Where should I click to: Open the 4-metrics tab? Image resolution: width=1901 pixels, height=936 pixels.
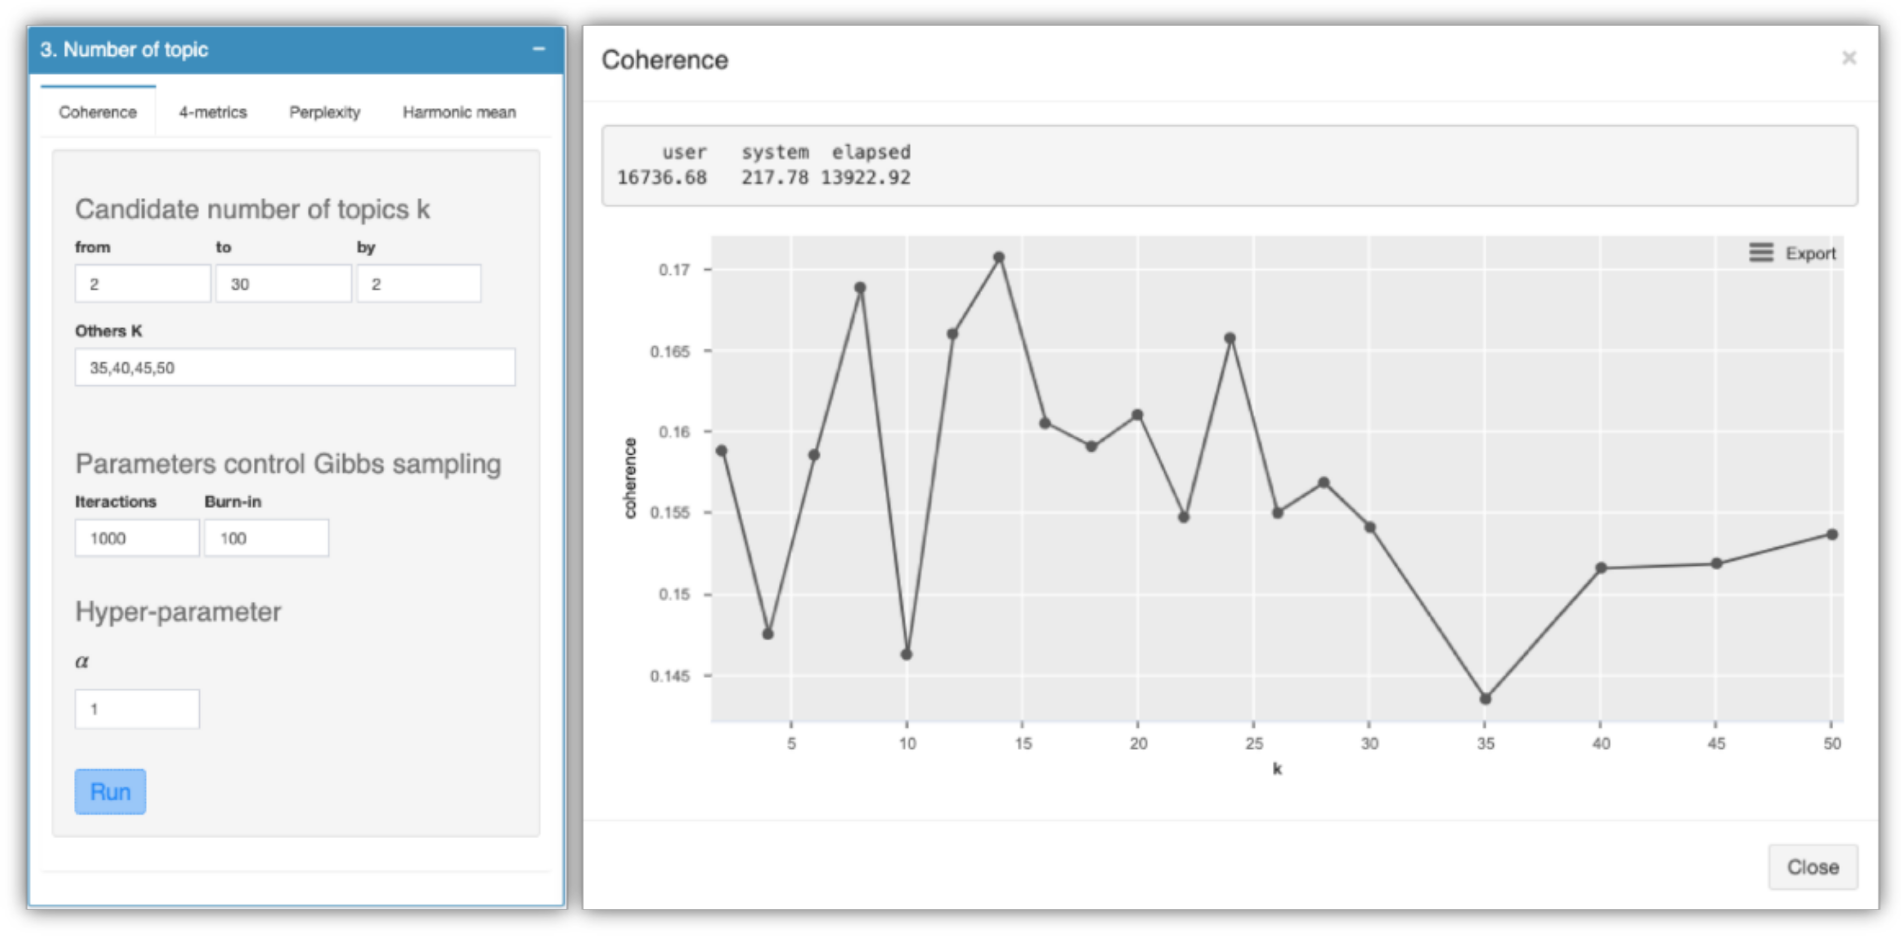point(213,112)
